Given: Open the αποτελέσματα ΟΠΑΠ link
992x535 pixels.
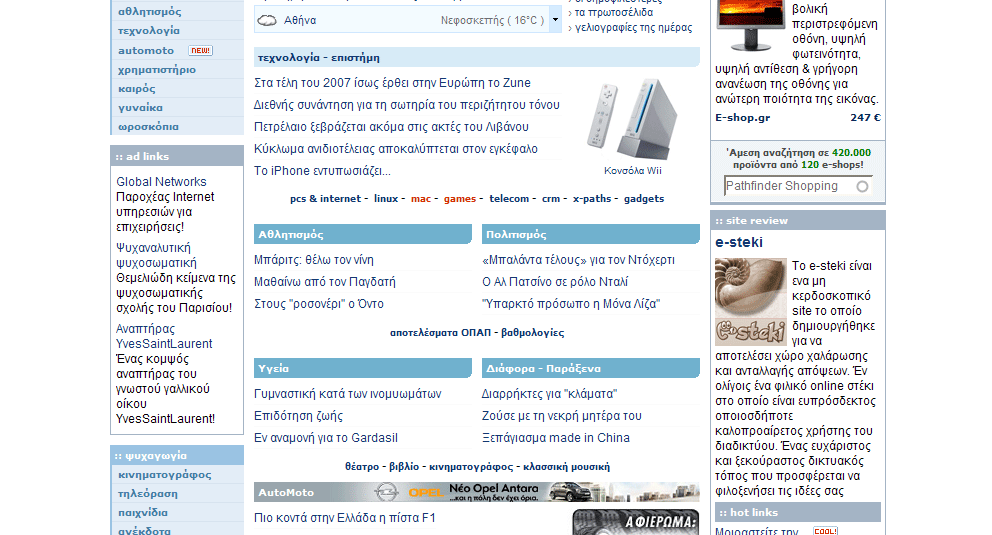Looking at the screenshot, I should (x=440, y=333).
